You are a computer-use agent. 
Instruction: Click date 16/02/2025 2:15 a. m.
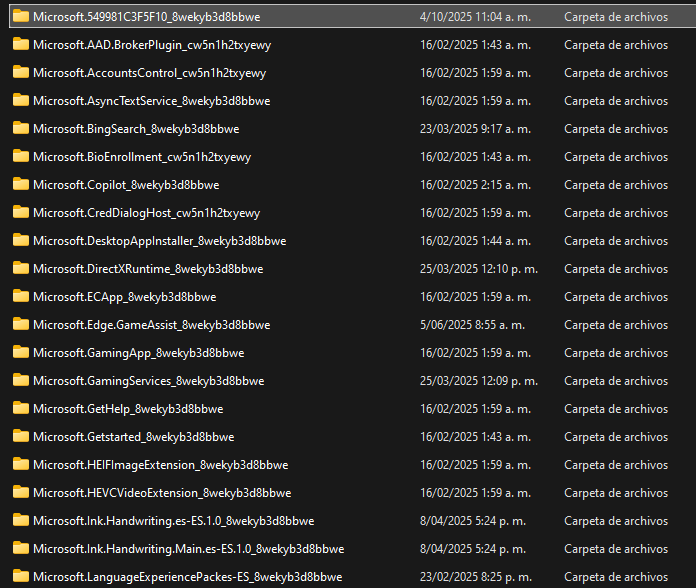click(475, 185)
